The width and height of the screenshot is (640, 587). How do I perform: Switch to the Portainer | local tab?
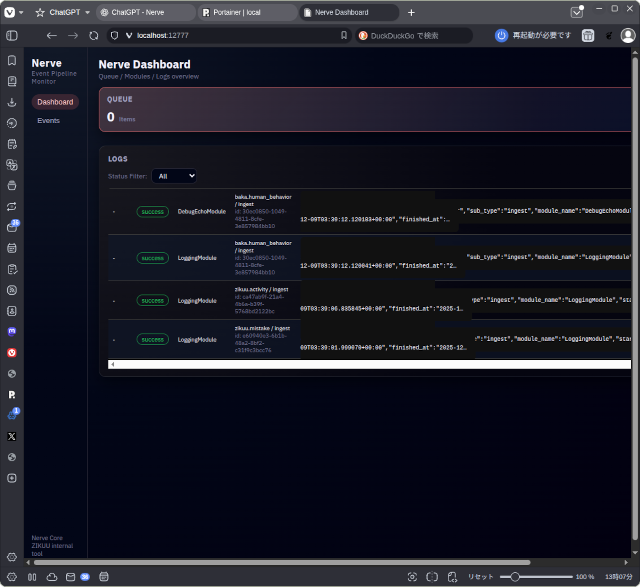pyautogui.click(x=245, y=12)
